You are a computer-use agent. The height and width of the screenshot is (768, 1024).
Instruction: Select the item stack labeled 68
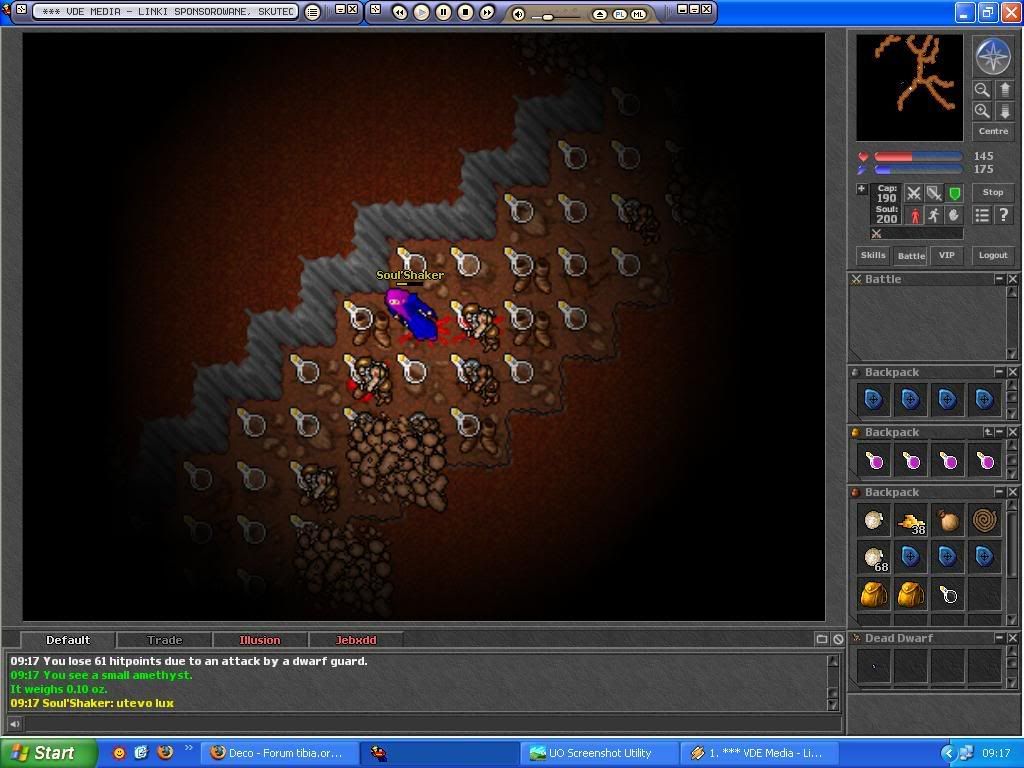(x=874, y=558)
